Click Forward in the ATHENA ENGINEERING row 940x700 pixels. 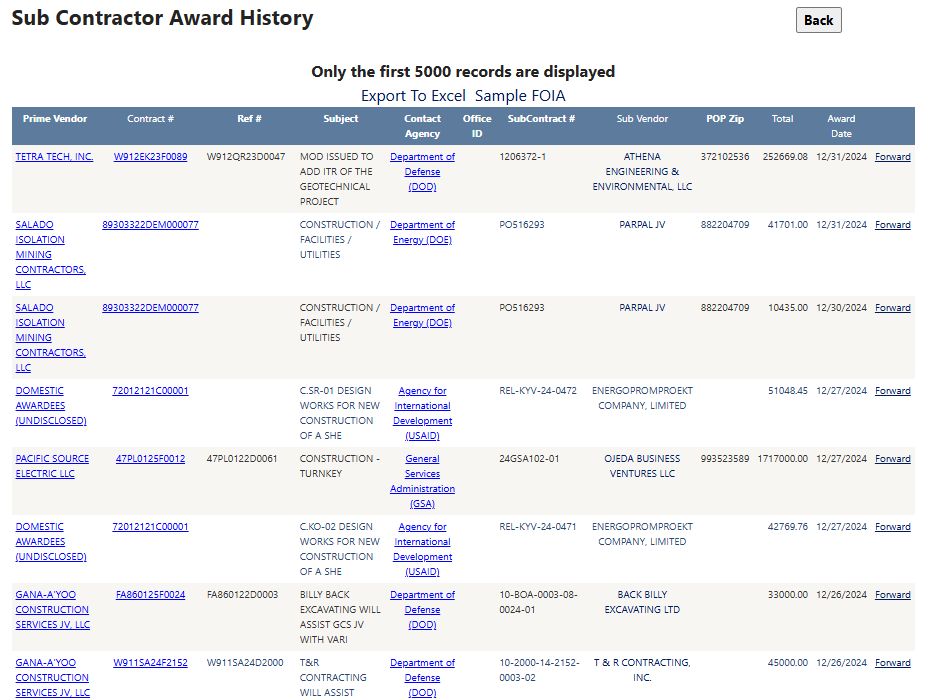[893, 156]
